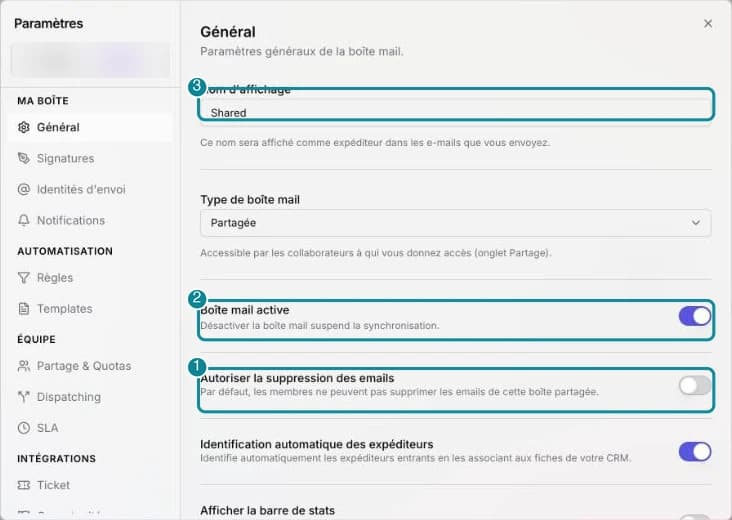The image size is (732, 520).
Task: Click the Règles funnel icon
Action: point(23,278)
